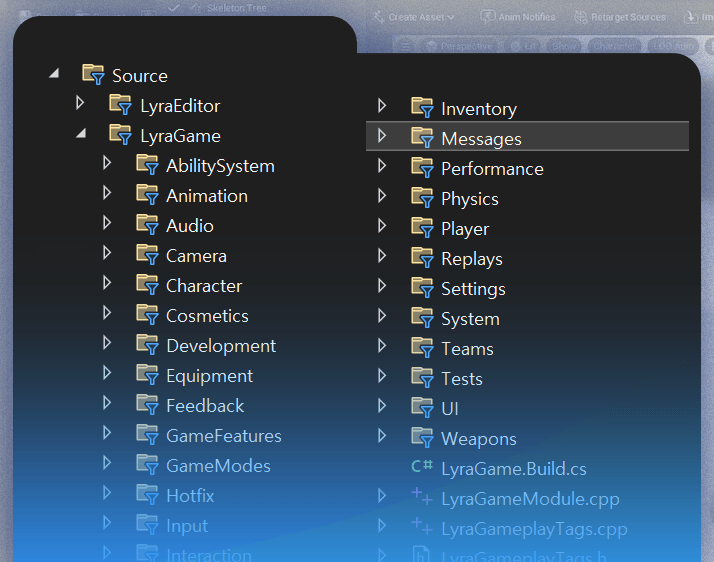714x562 pixels.
Task: Expand the Physics folder arrow
Action: coord(382,196)
